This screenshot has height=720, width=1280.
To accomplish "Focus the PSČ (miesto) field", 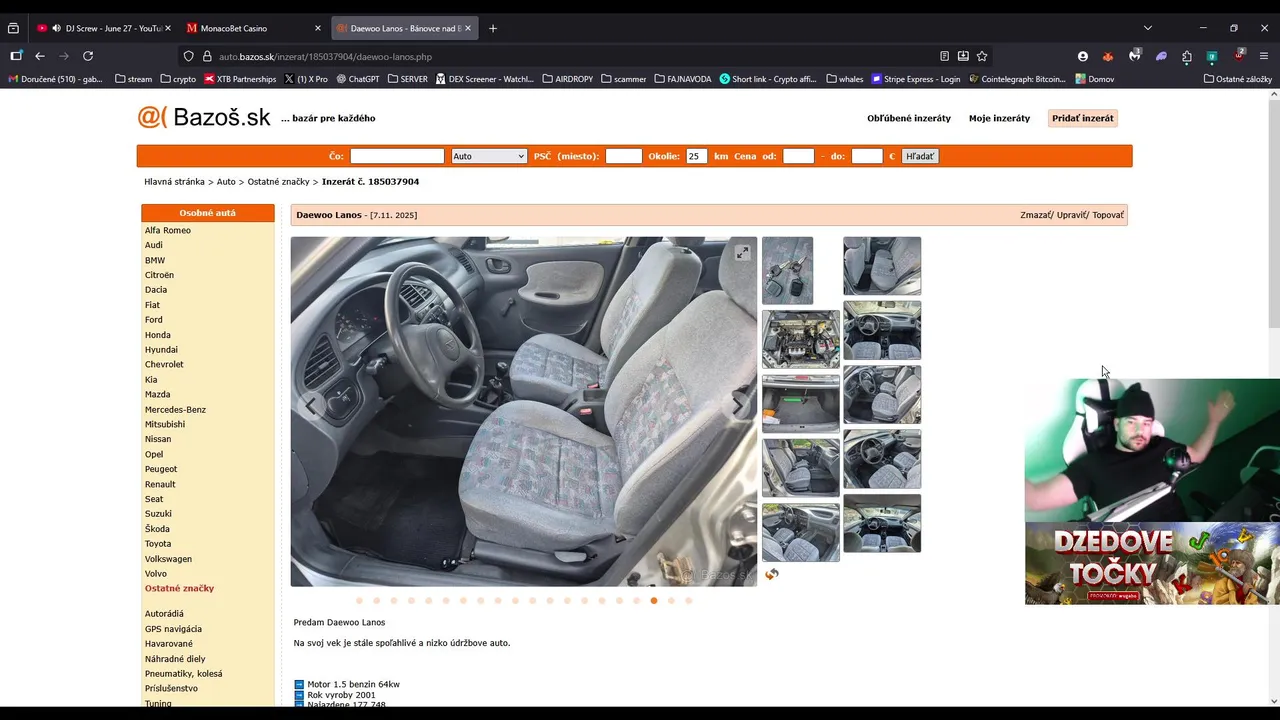I will tap(623, 156).
